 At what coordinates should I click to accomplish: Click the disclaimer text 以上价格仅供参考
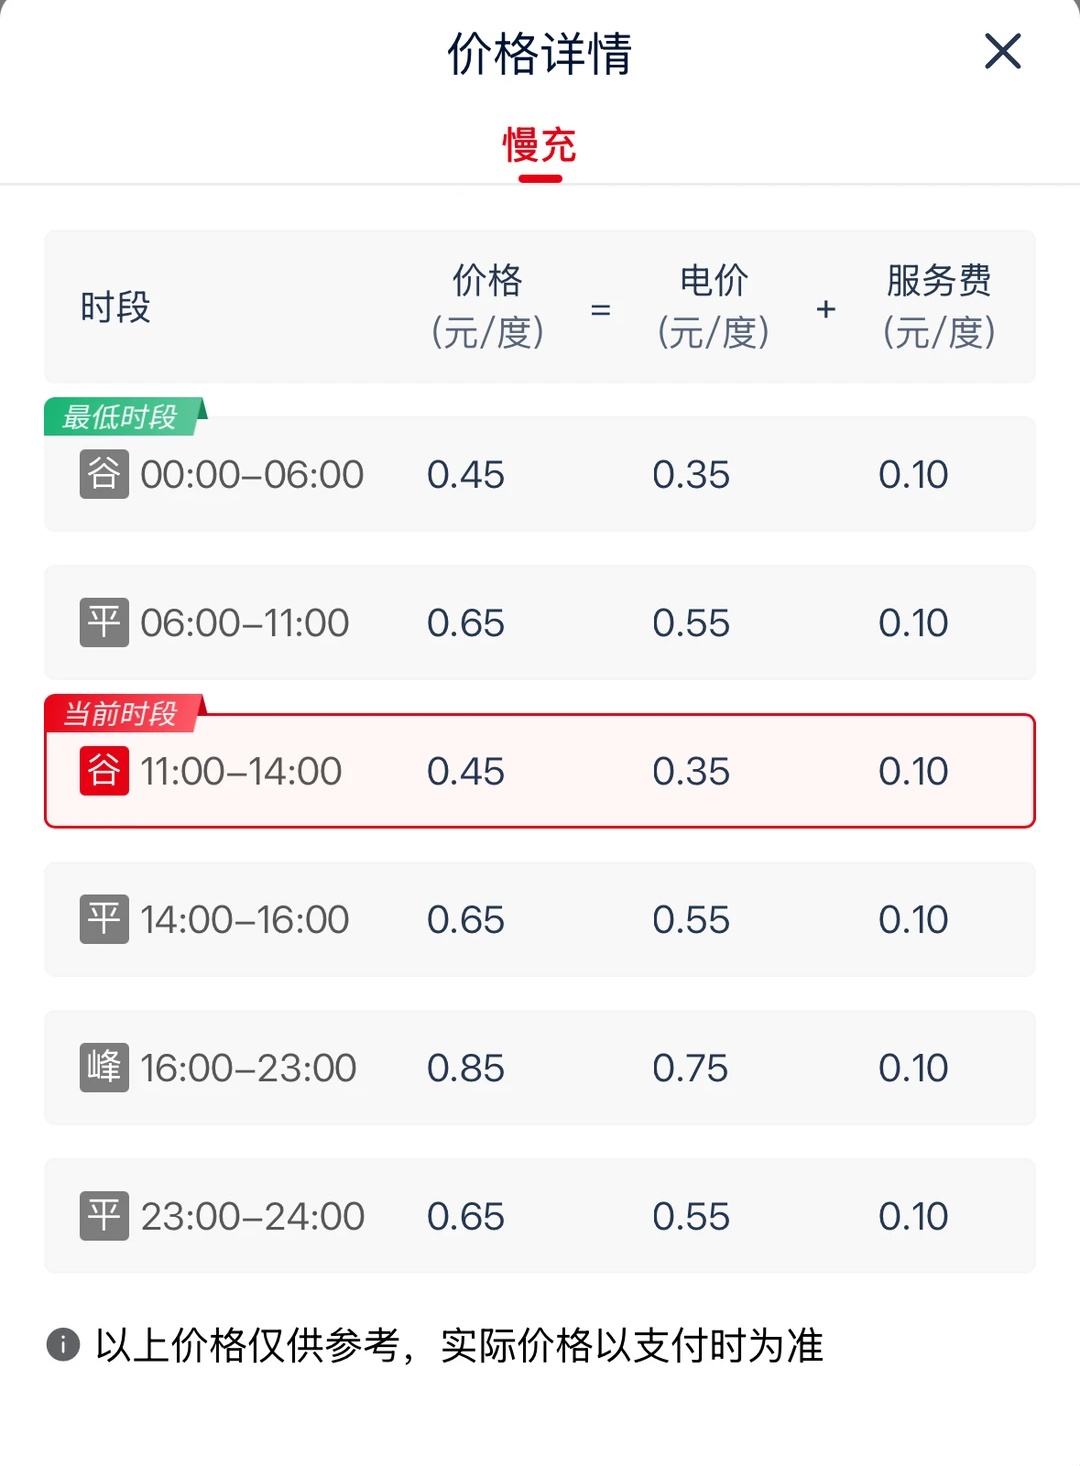click(x=248, y=1345)
